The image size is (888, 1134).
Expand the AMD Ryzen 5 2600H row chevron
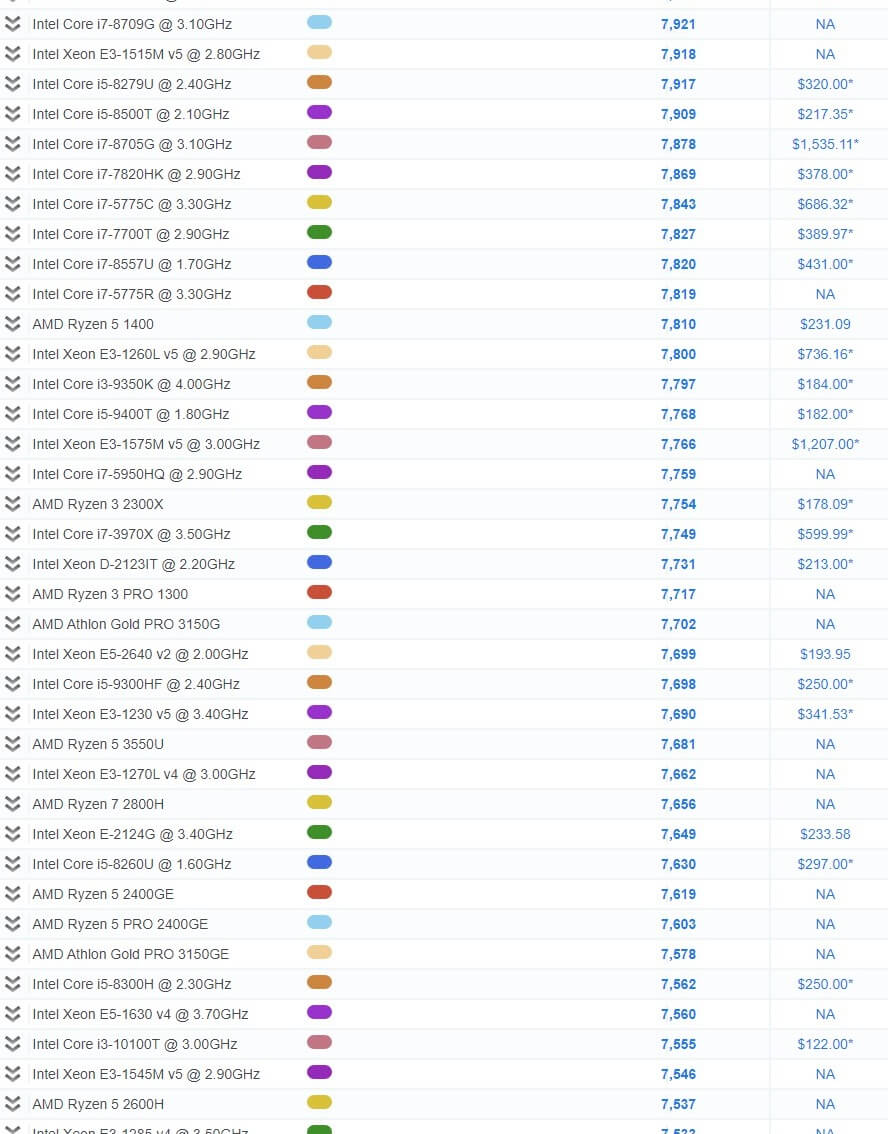12,1104
